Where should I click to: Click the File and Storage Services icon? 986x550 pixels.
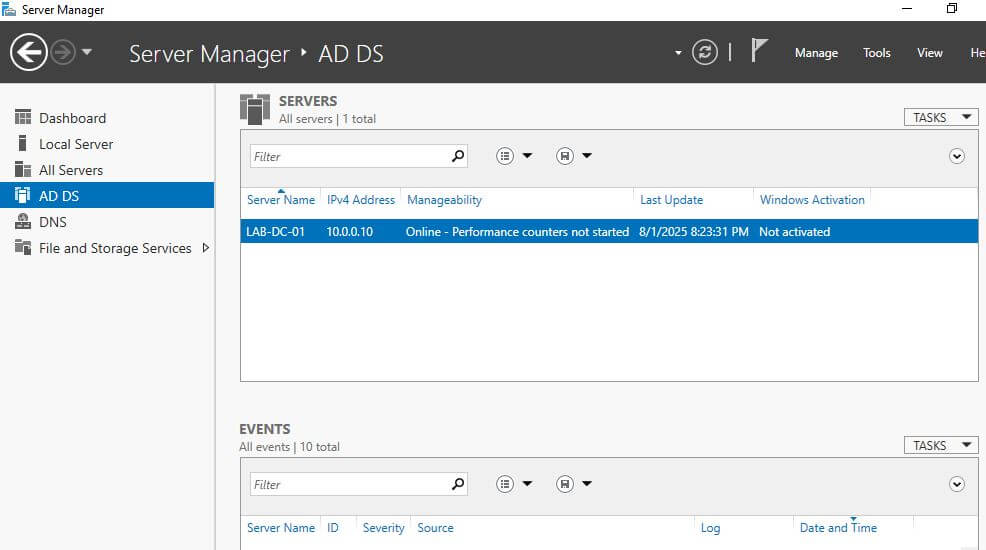[x=23, y=247]
